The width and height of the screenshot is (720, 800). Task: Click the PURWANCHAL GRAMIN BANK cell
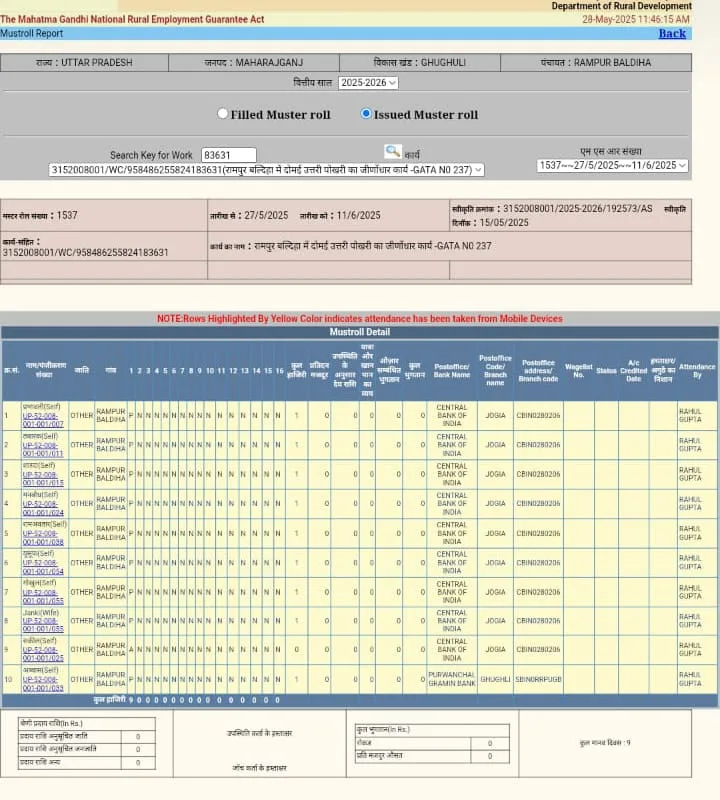pos(452,679)
